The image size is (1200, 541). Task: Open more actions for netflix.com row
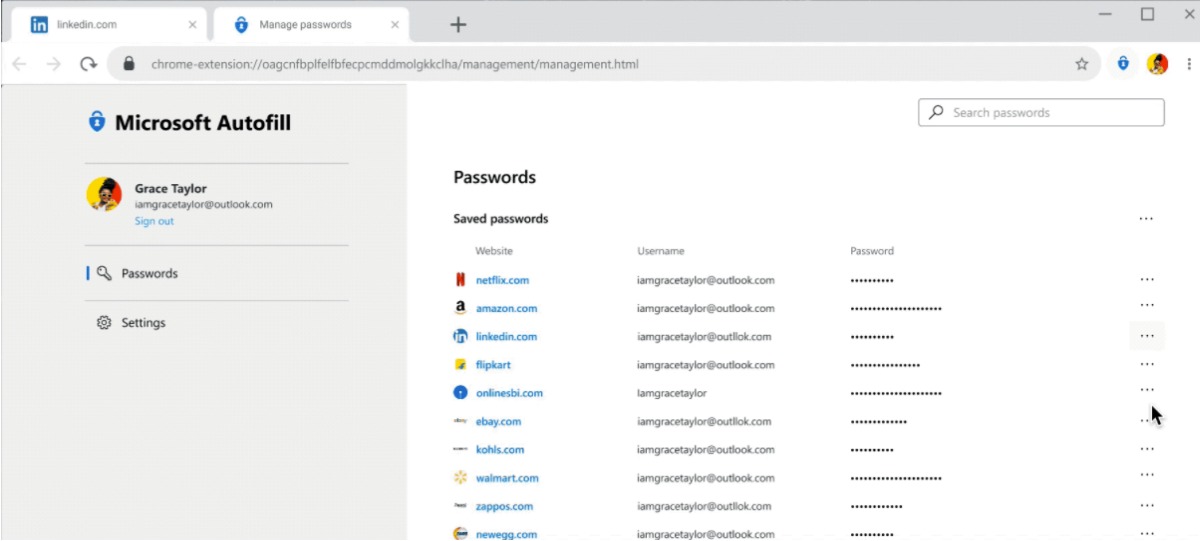click(x=1147, y=279)
